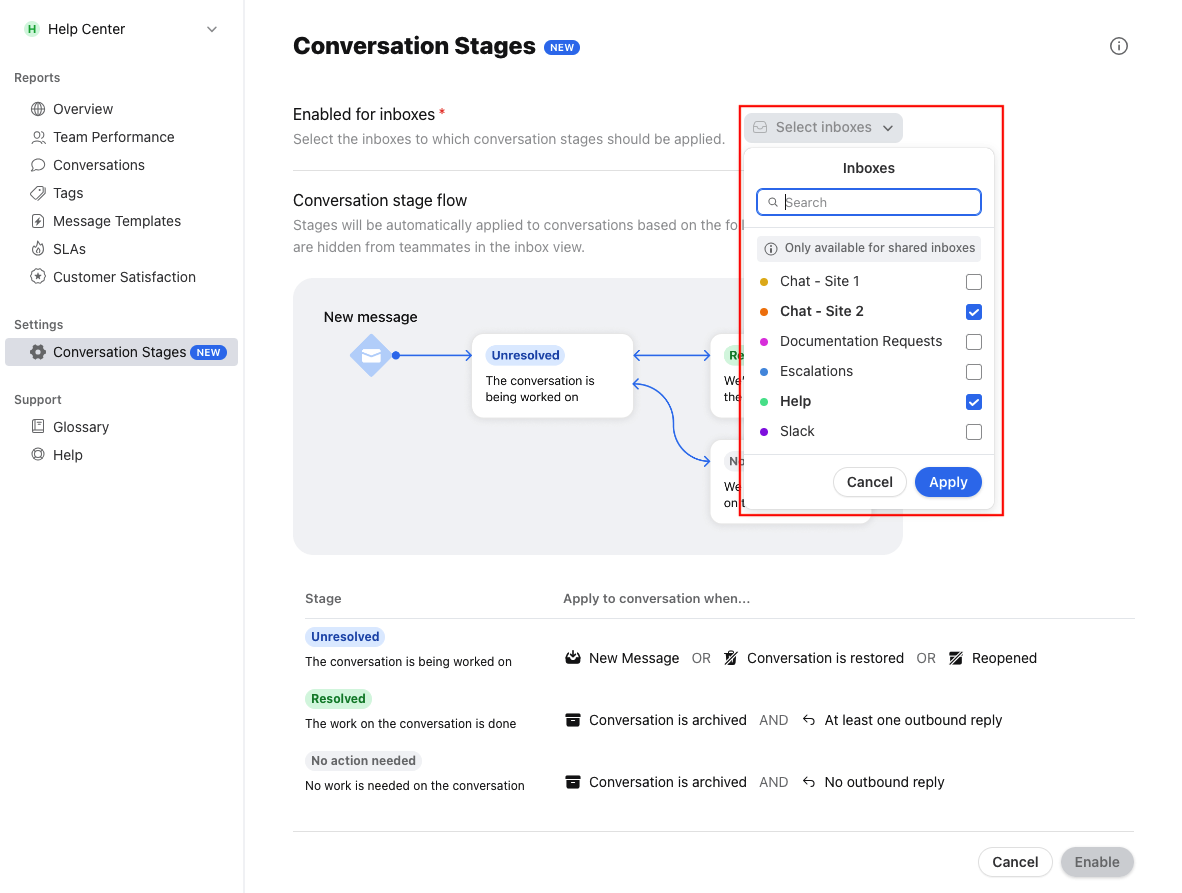
Task: Click the Customer Satisfaction smiley icon
Action: pyautogui.click(x=37, y=277)
